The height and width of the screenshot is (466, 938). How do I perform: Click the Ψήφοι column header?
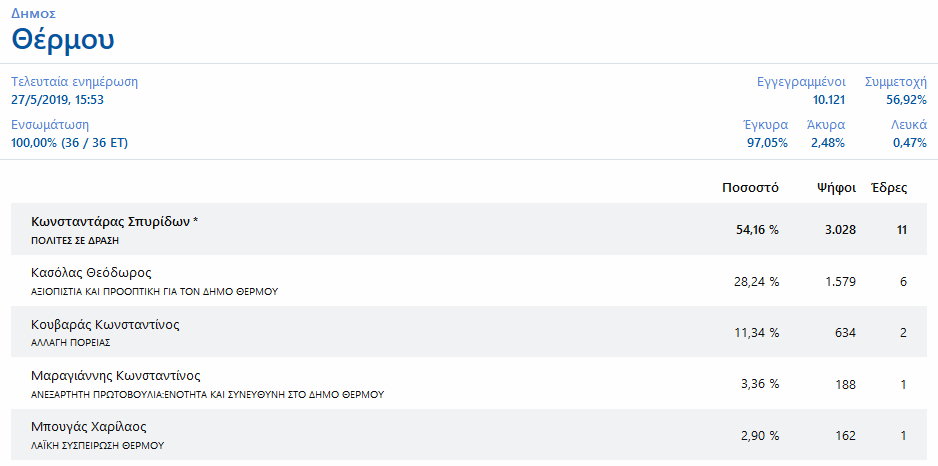[x=837, y=188]
